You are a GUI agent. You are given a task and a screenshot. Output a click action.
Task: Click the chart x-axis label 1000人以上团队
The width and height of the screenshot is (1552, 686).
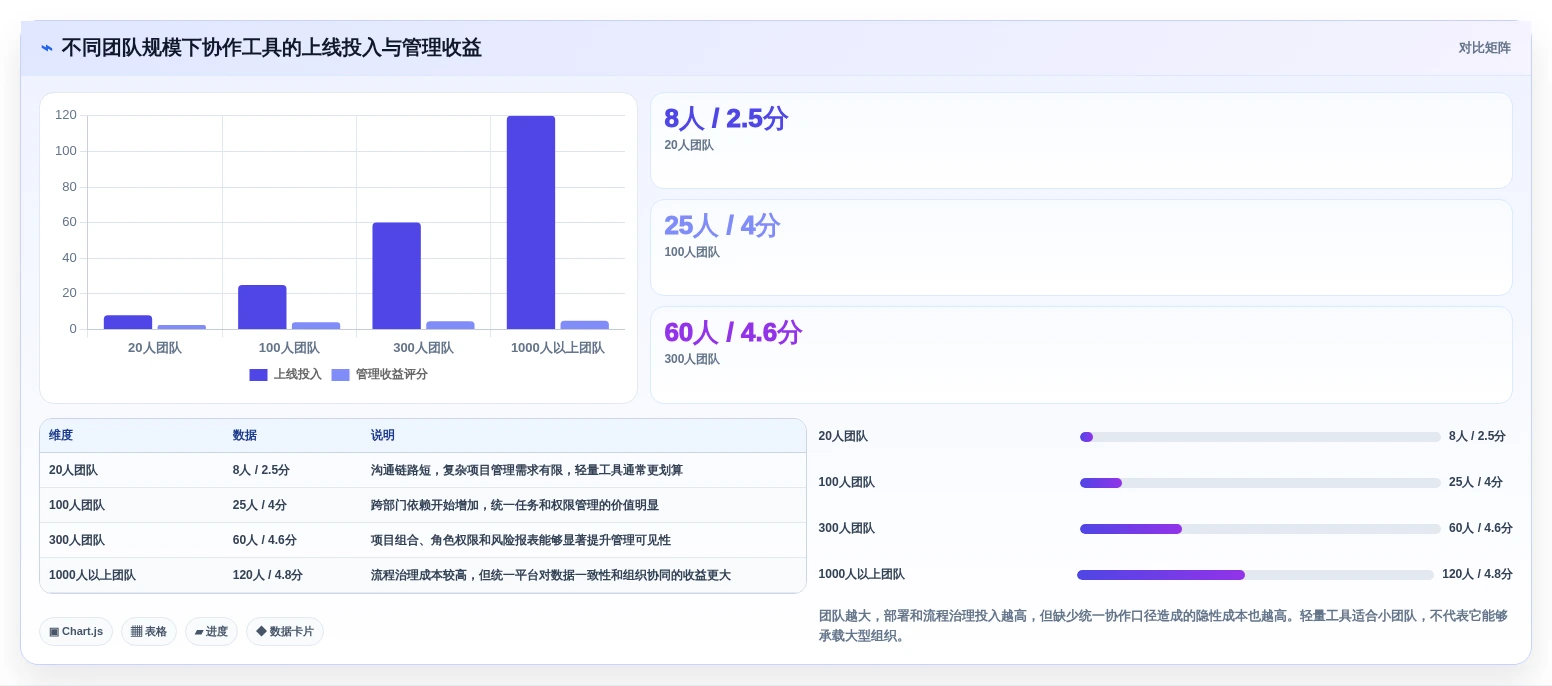coord(558,348)
